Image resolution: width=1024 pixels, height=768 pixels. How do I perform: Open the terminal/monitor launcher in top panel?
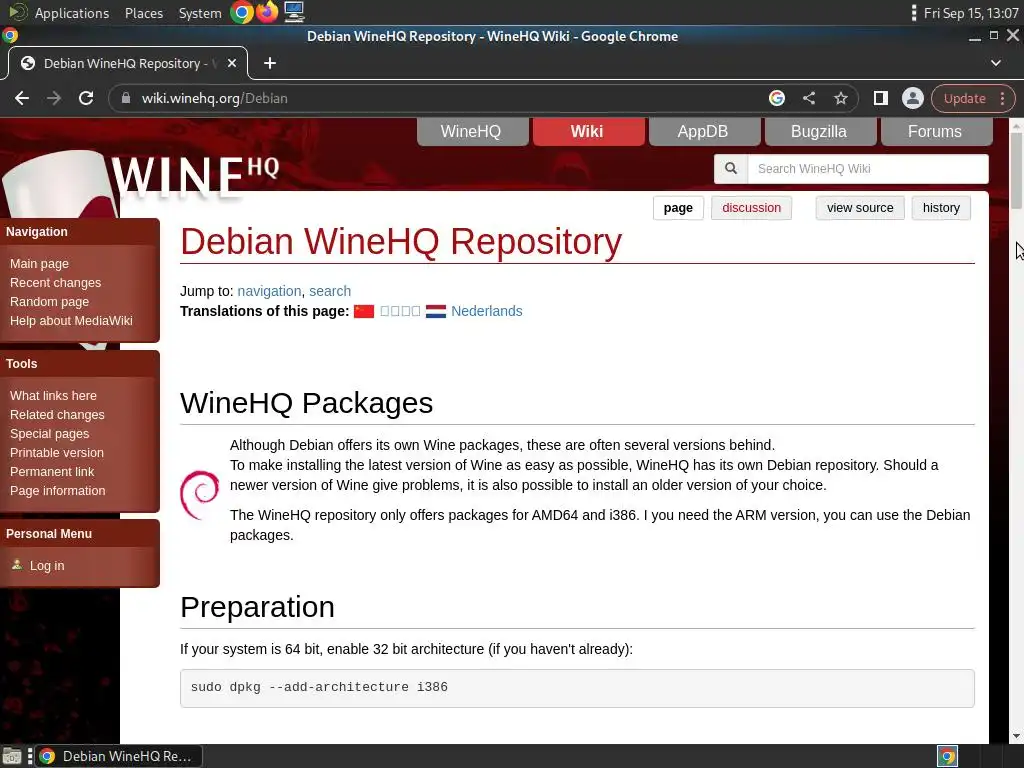pos(294,12)
